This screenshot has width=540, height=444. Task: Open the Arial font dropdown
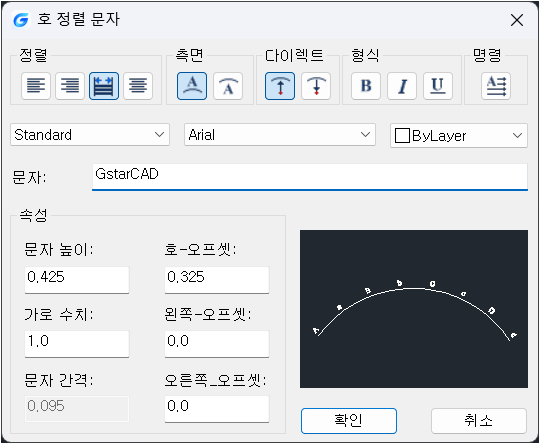pyautogui.click(x=280, y=135)
